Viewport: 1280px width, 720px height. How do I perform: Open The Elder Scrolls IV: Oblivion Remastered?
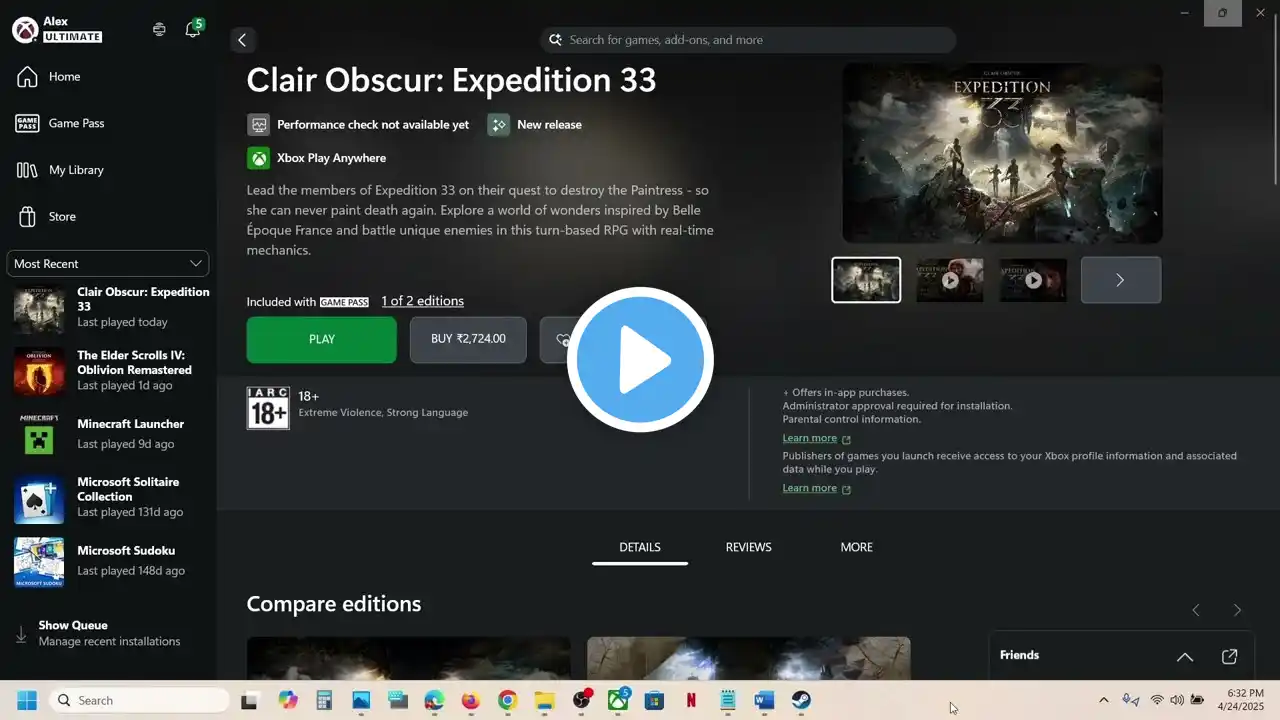pyautogui.click(x=108, y=370)
